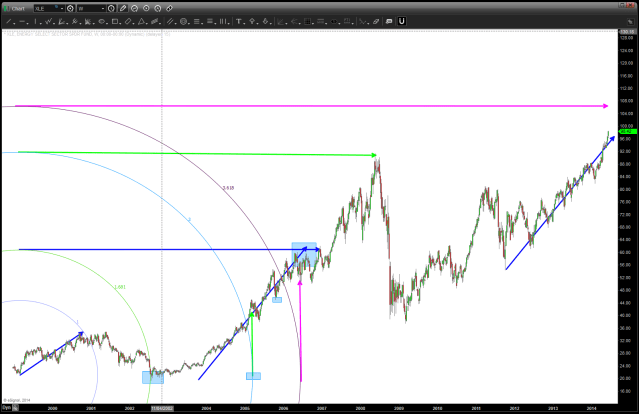Viewport: 639px width, 414px height.
Task: Select the three horizontal lines tool
Action: point(197,21)
